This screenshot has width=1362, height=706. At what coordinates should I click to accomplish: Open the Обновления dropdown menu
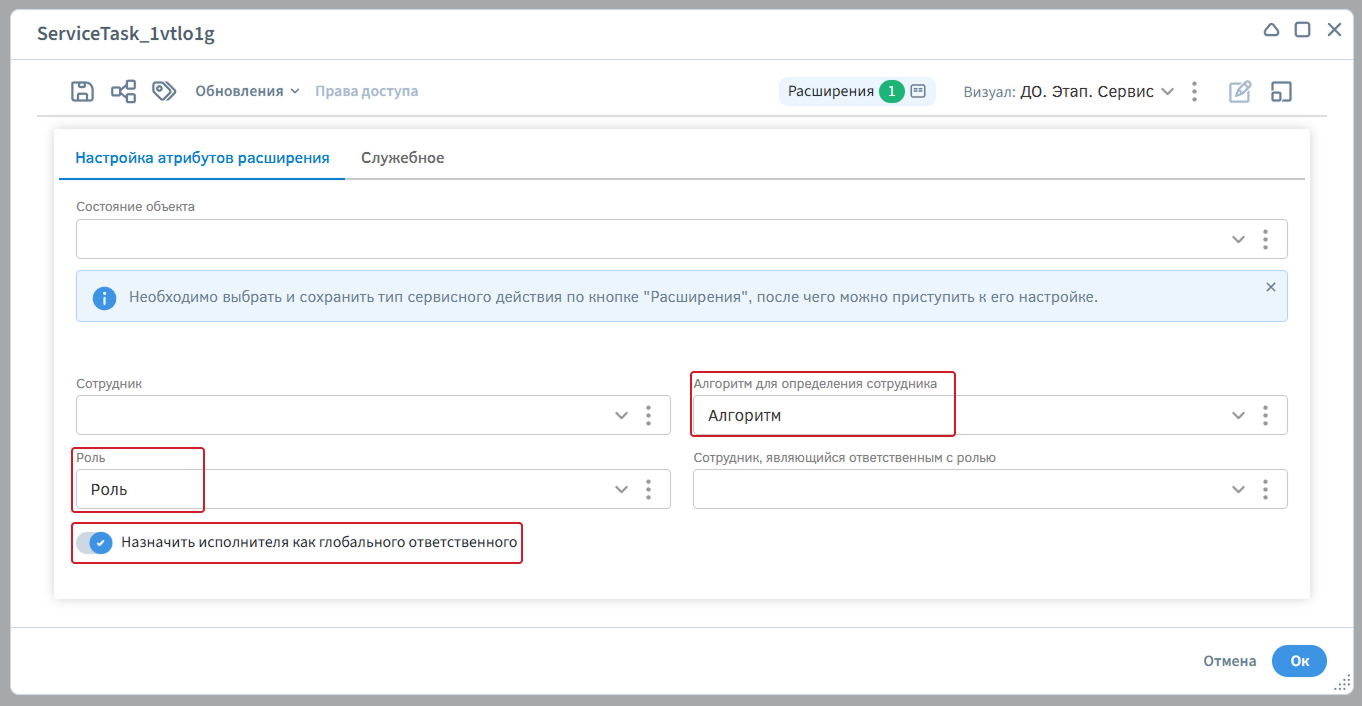[247, 91]
